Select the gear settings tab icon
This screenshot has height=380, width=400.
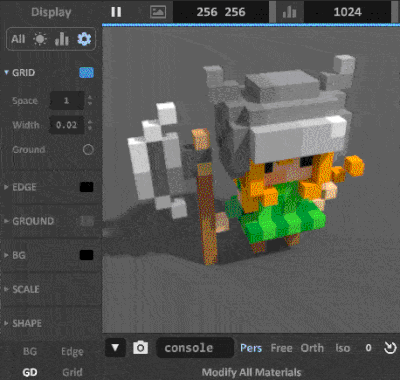click(84, 39)
